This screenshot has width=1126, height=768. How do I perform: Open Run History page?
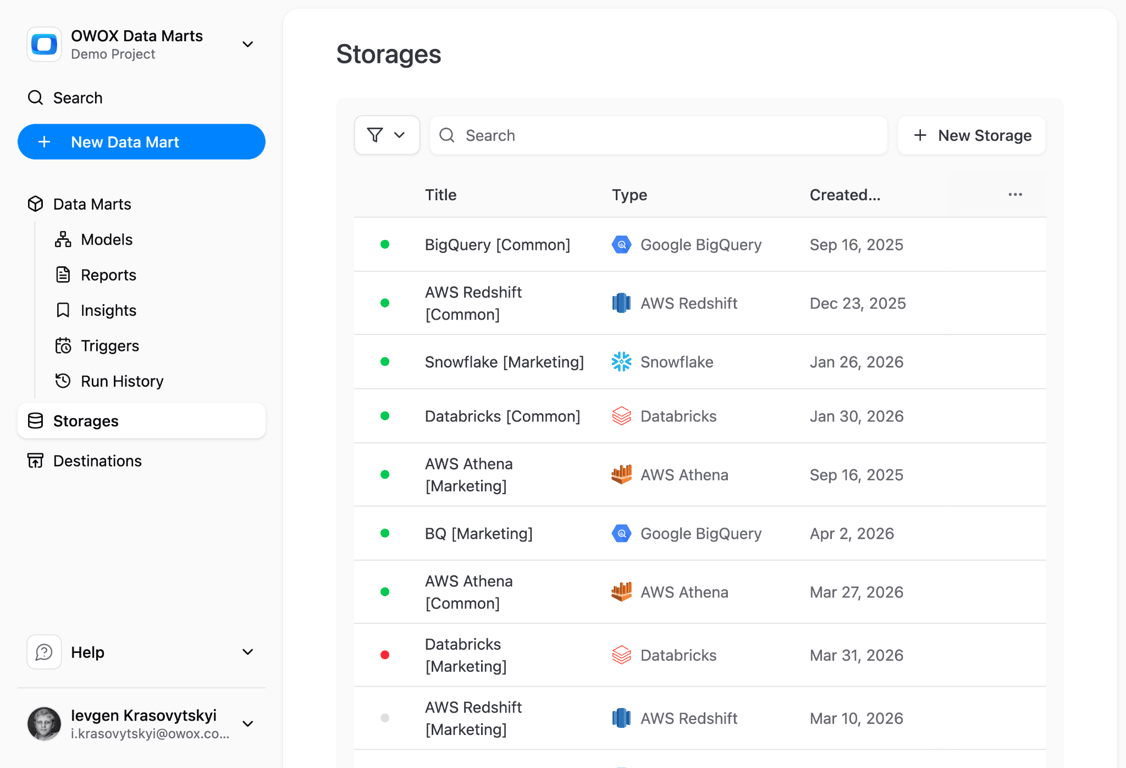122,381
